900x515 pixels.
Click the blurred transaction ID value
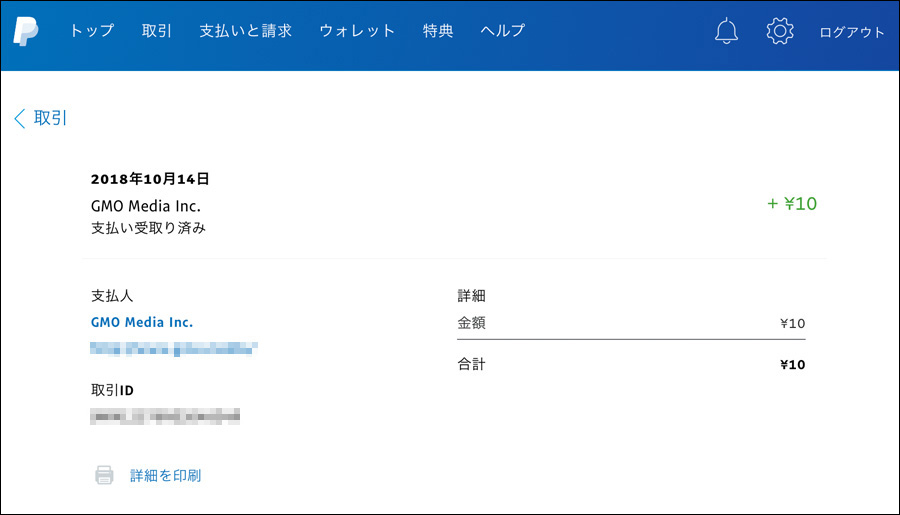165,415
